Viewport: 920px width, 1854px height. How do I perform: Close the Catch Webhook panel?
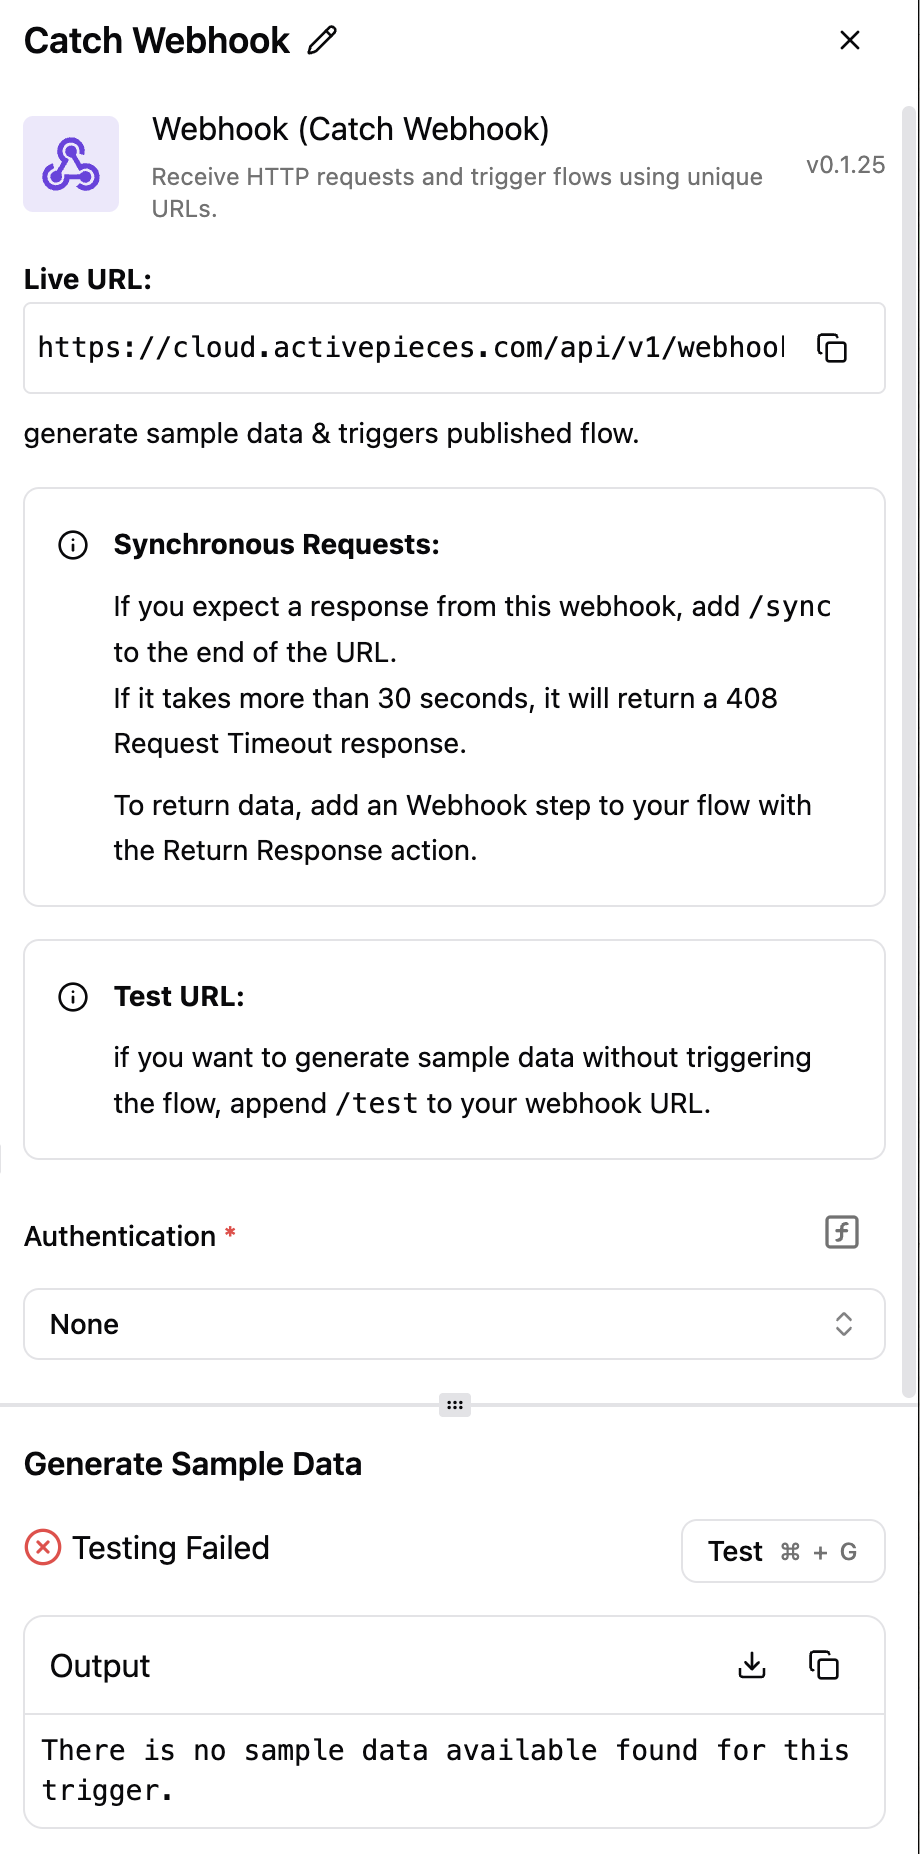click(850, 41)
